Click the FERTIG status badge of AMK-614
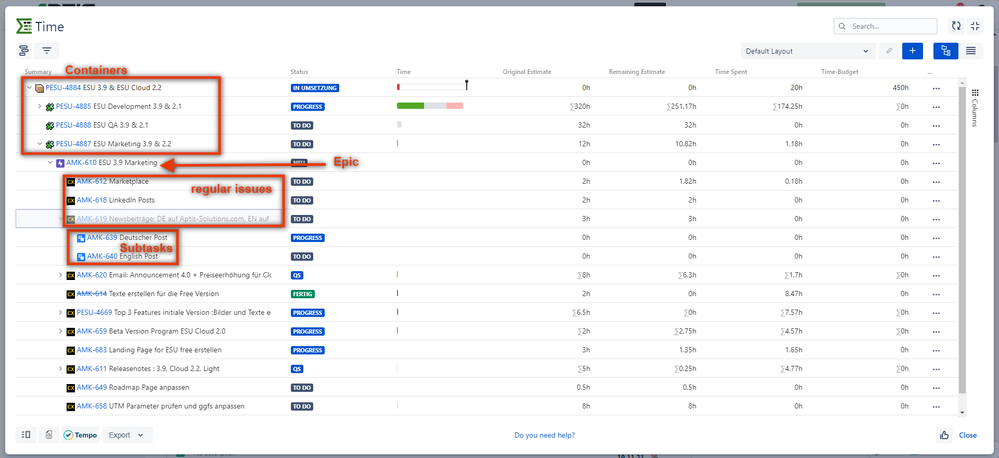999x458 pixels. pyautogui.click(x=303, y=294)
